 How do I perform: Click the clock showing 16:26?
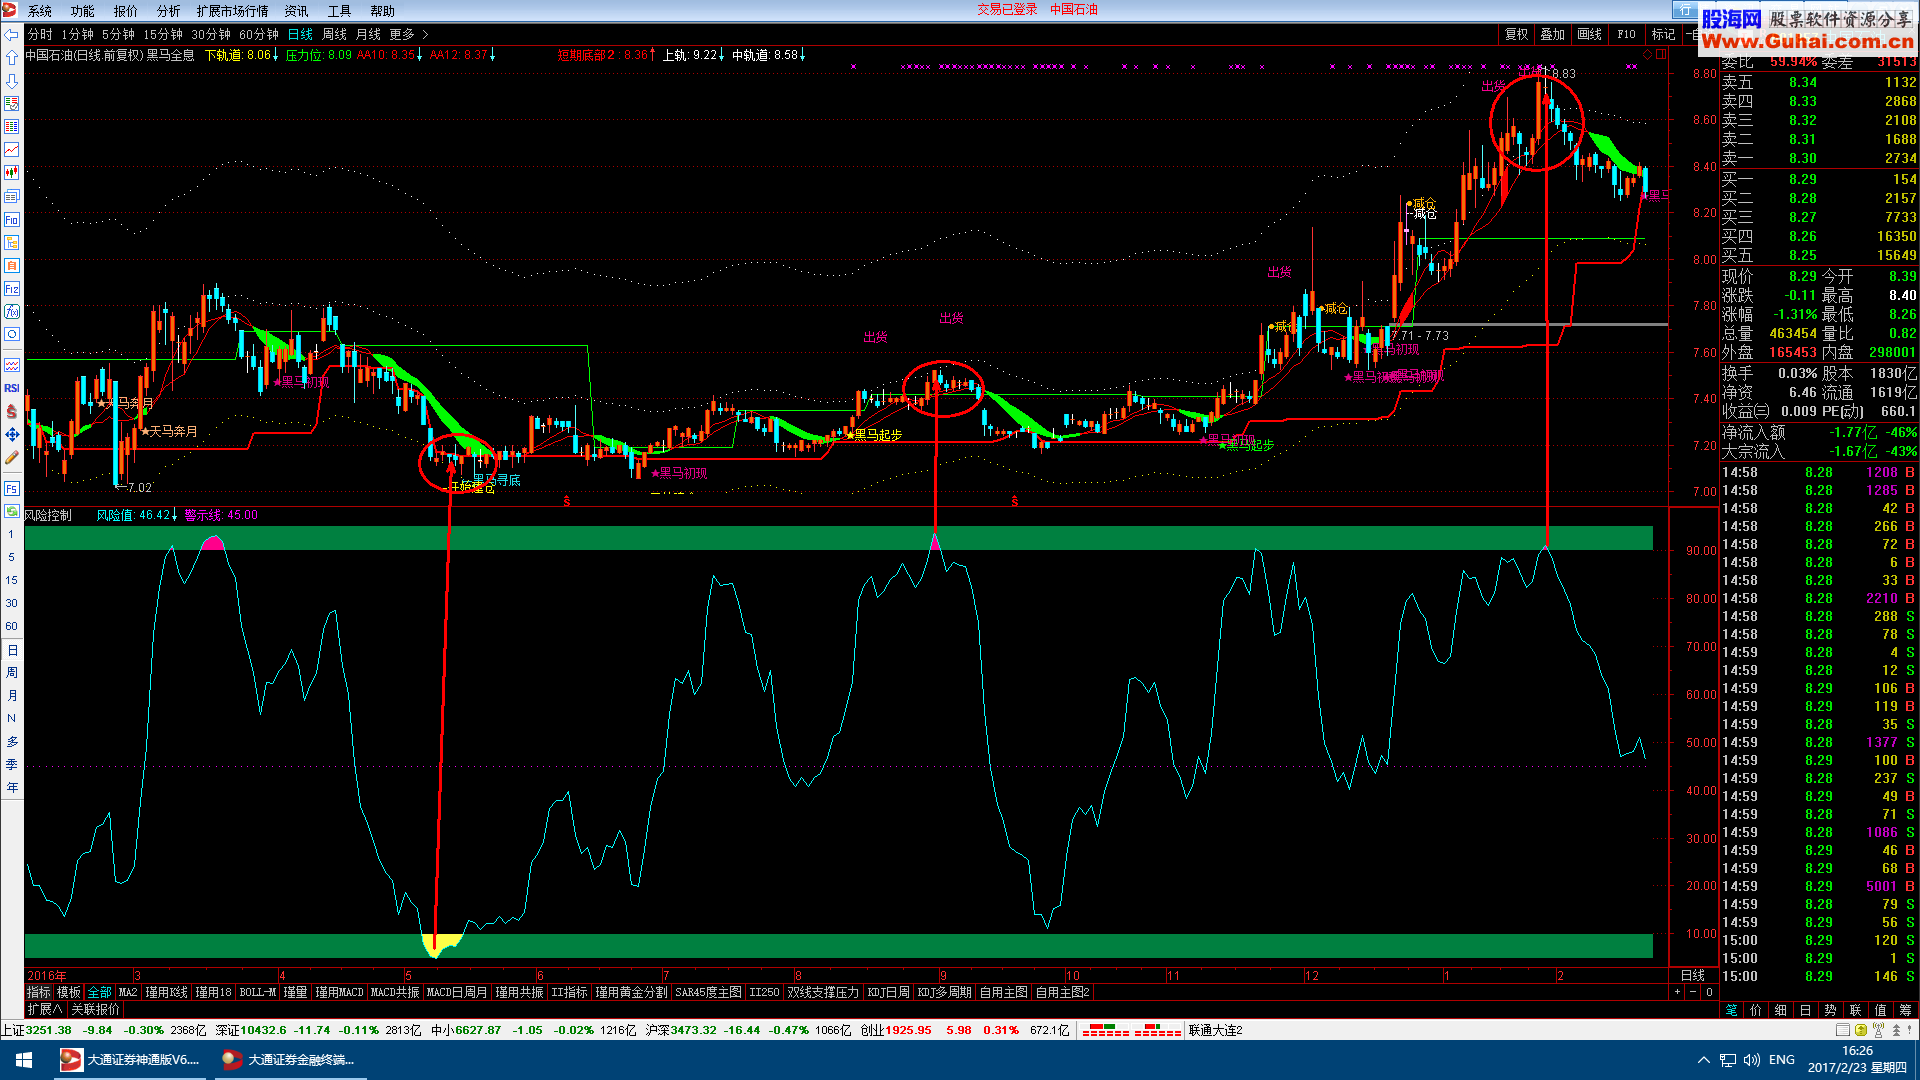(1857, 1051)
